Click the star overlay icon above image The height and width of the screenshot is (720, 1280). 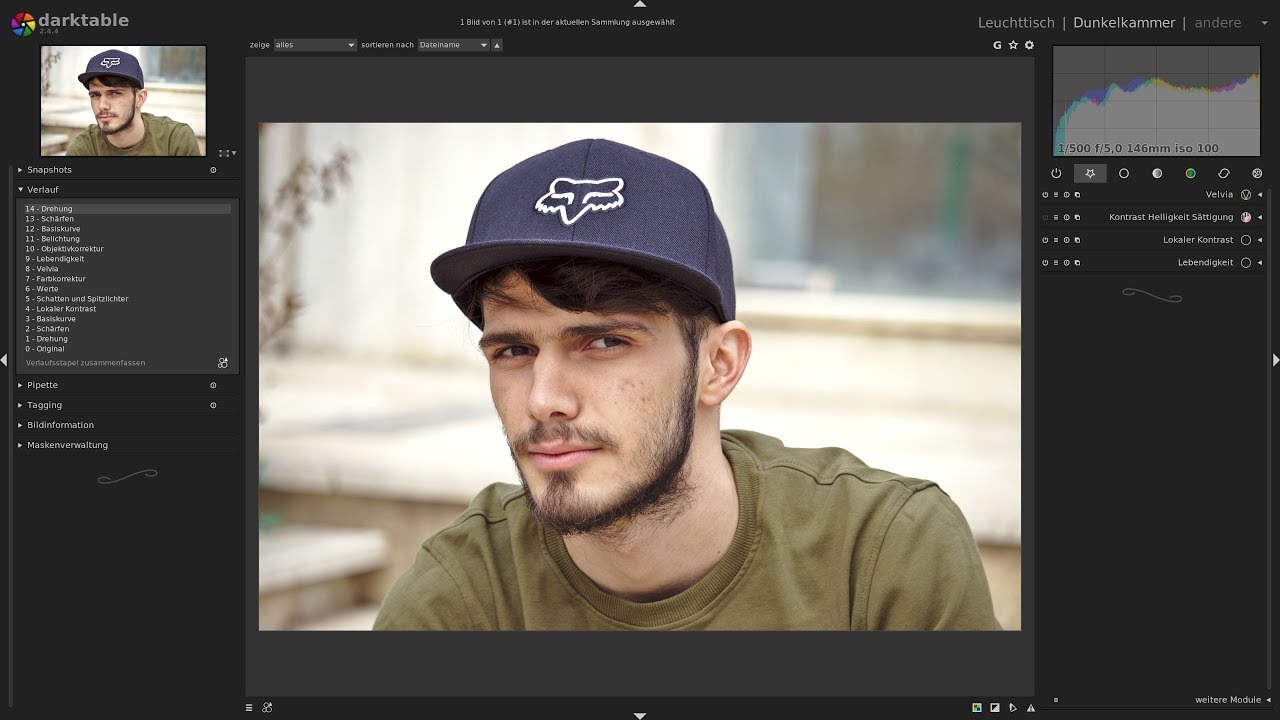pyautogui.click(x=1013, y=45)
